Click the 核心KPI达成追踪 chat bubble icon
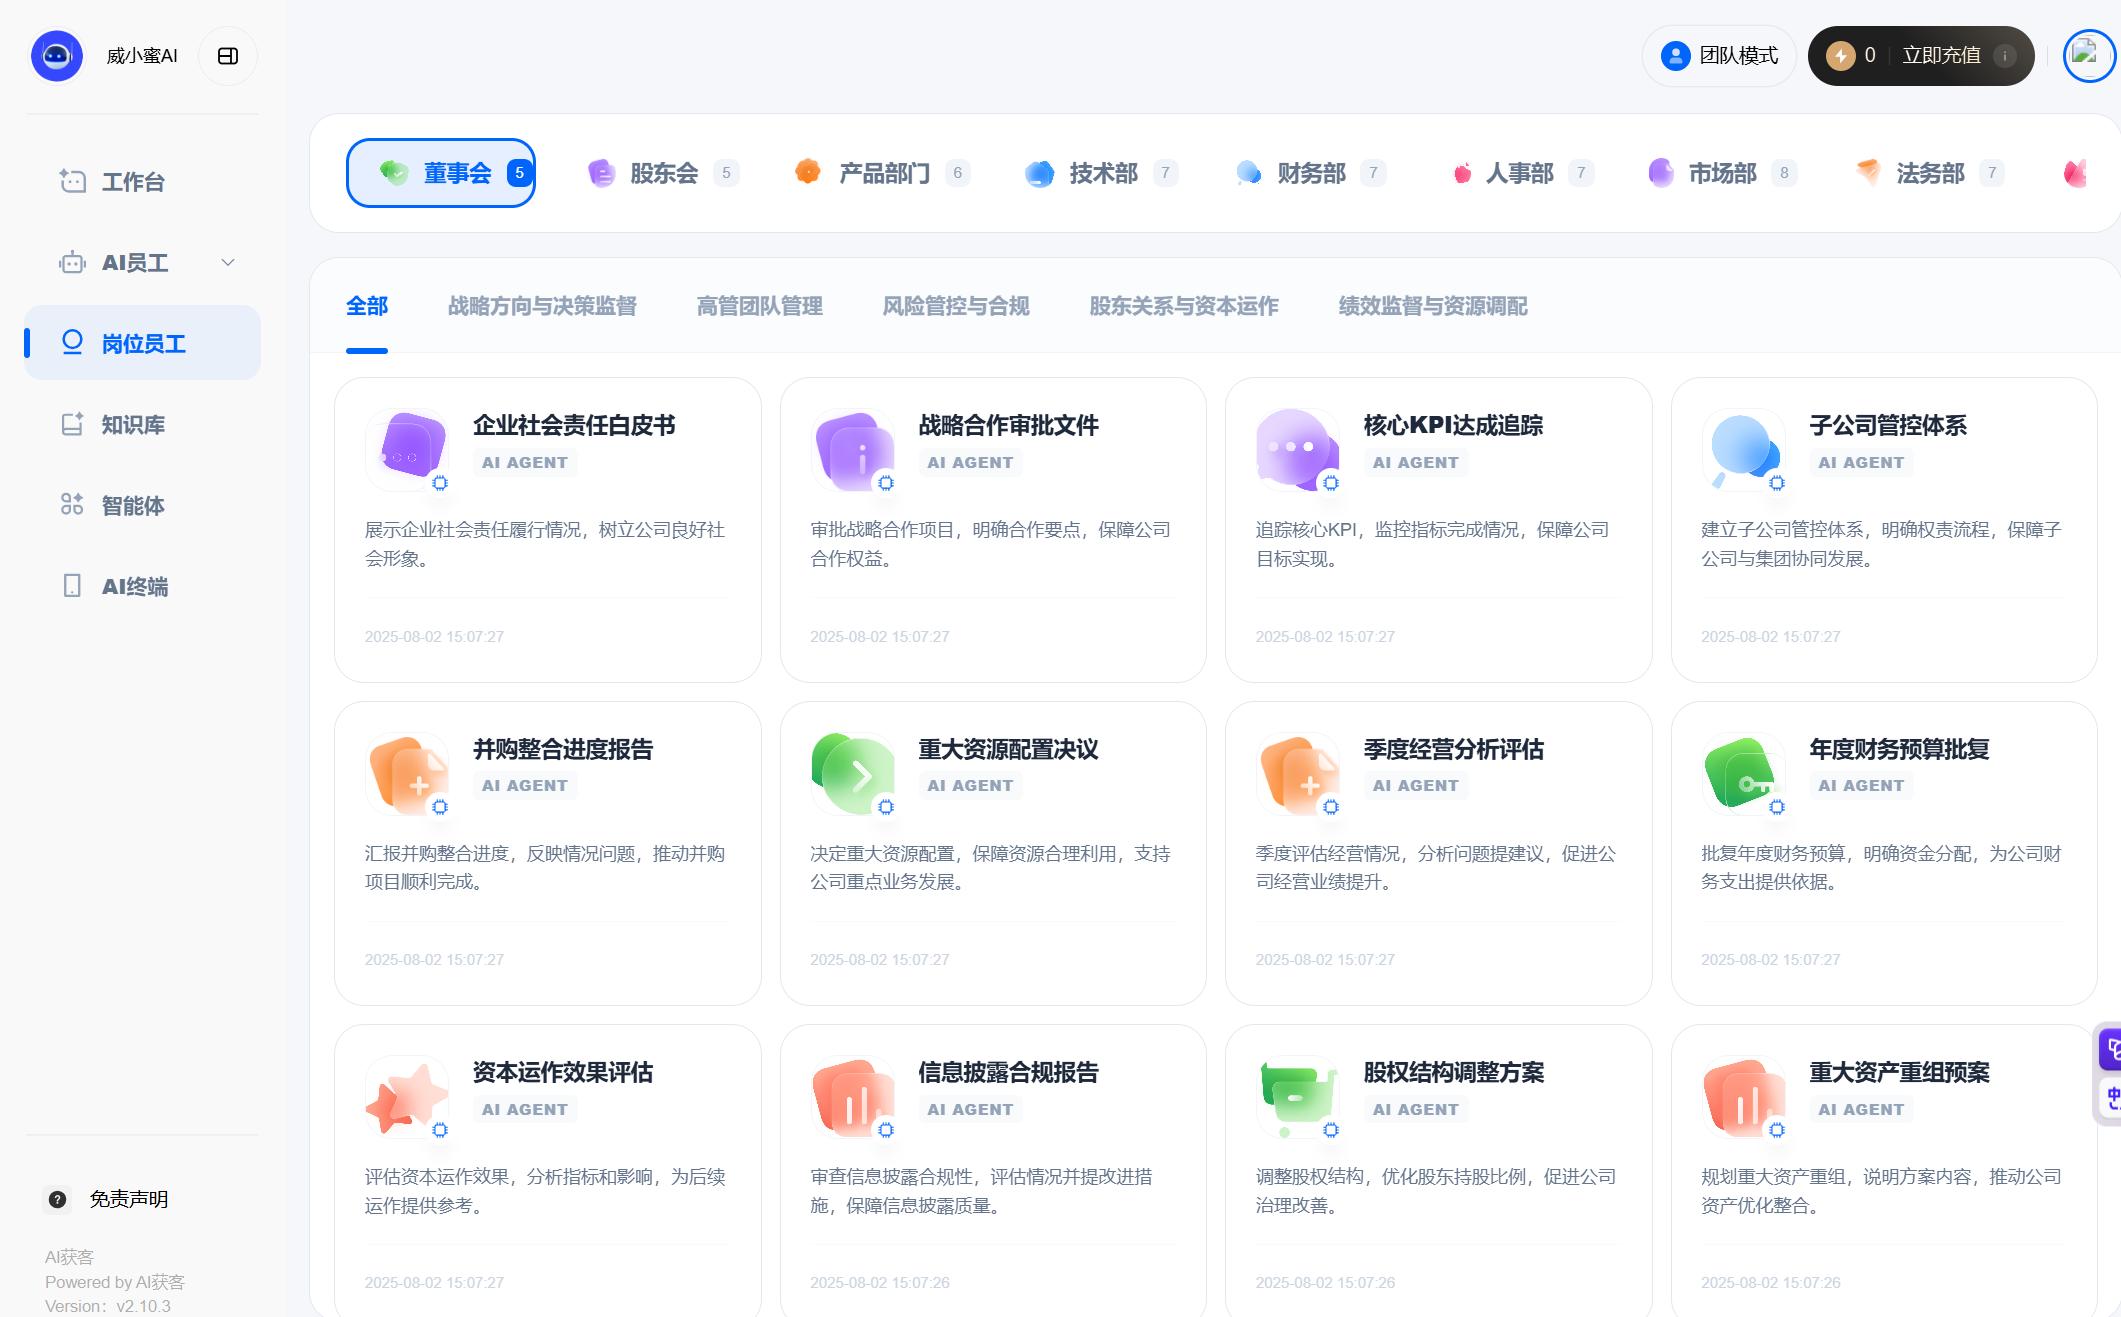 coord(1298,449)
